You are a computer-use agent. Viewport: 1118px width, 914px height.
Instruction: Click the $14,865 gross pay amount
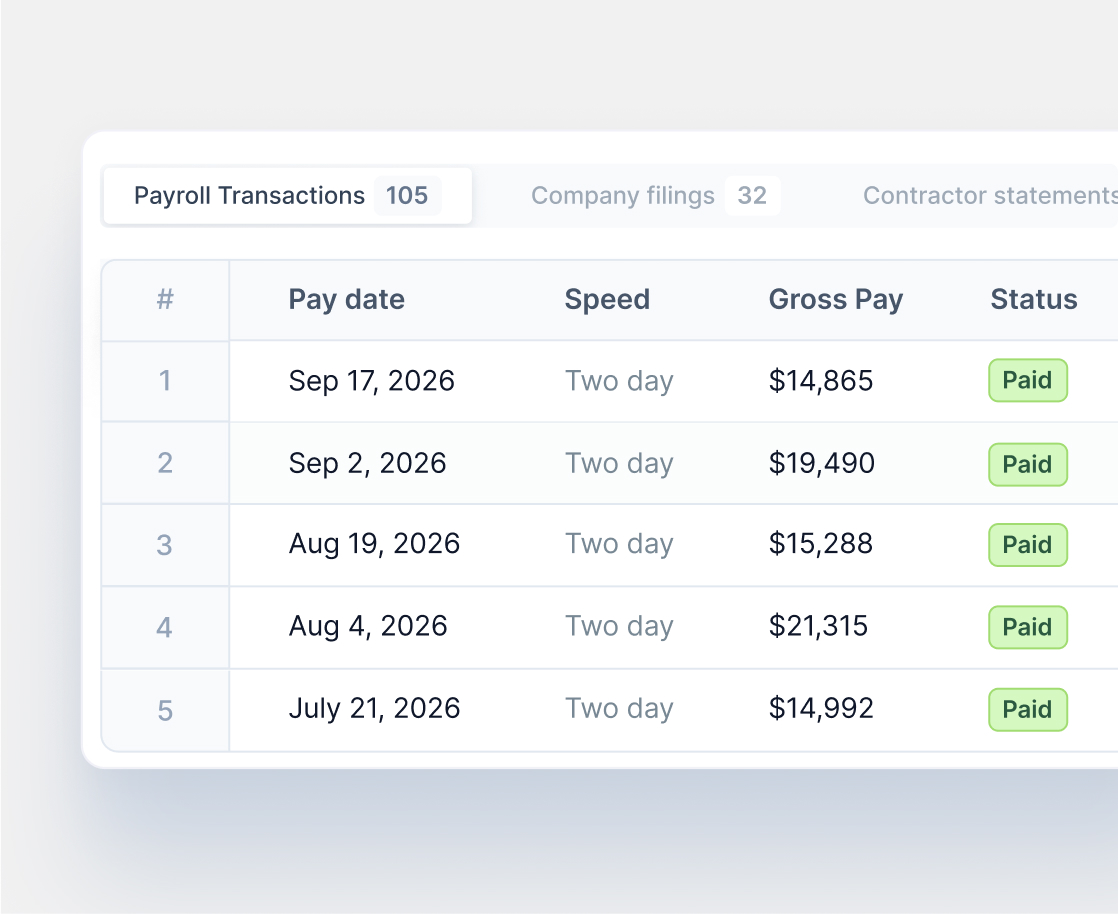[x=821, y=381]
